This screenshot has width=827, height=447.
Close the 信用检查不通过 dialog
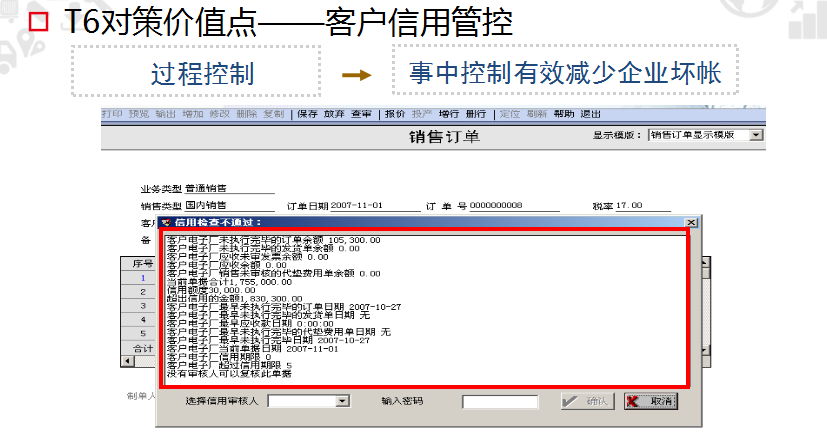click(x=691, y=222)
